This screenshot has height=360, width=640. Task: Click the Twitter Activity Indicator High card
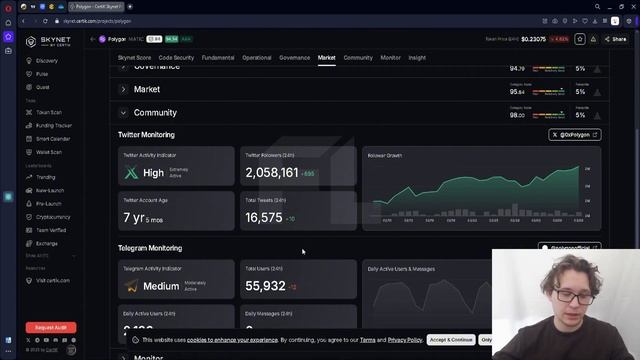176,166
